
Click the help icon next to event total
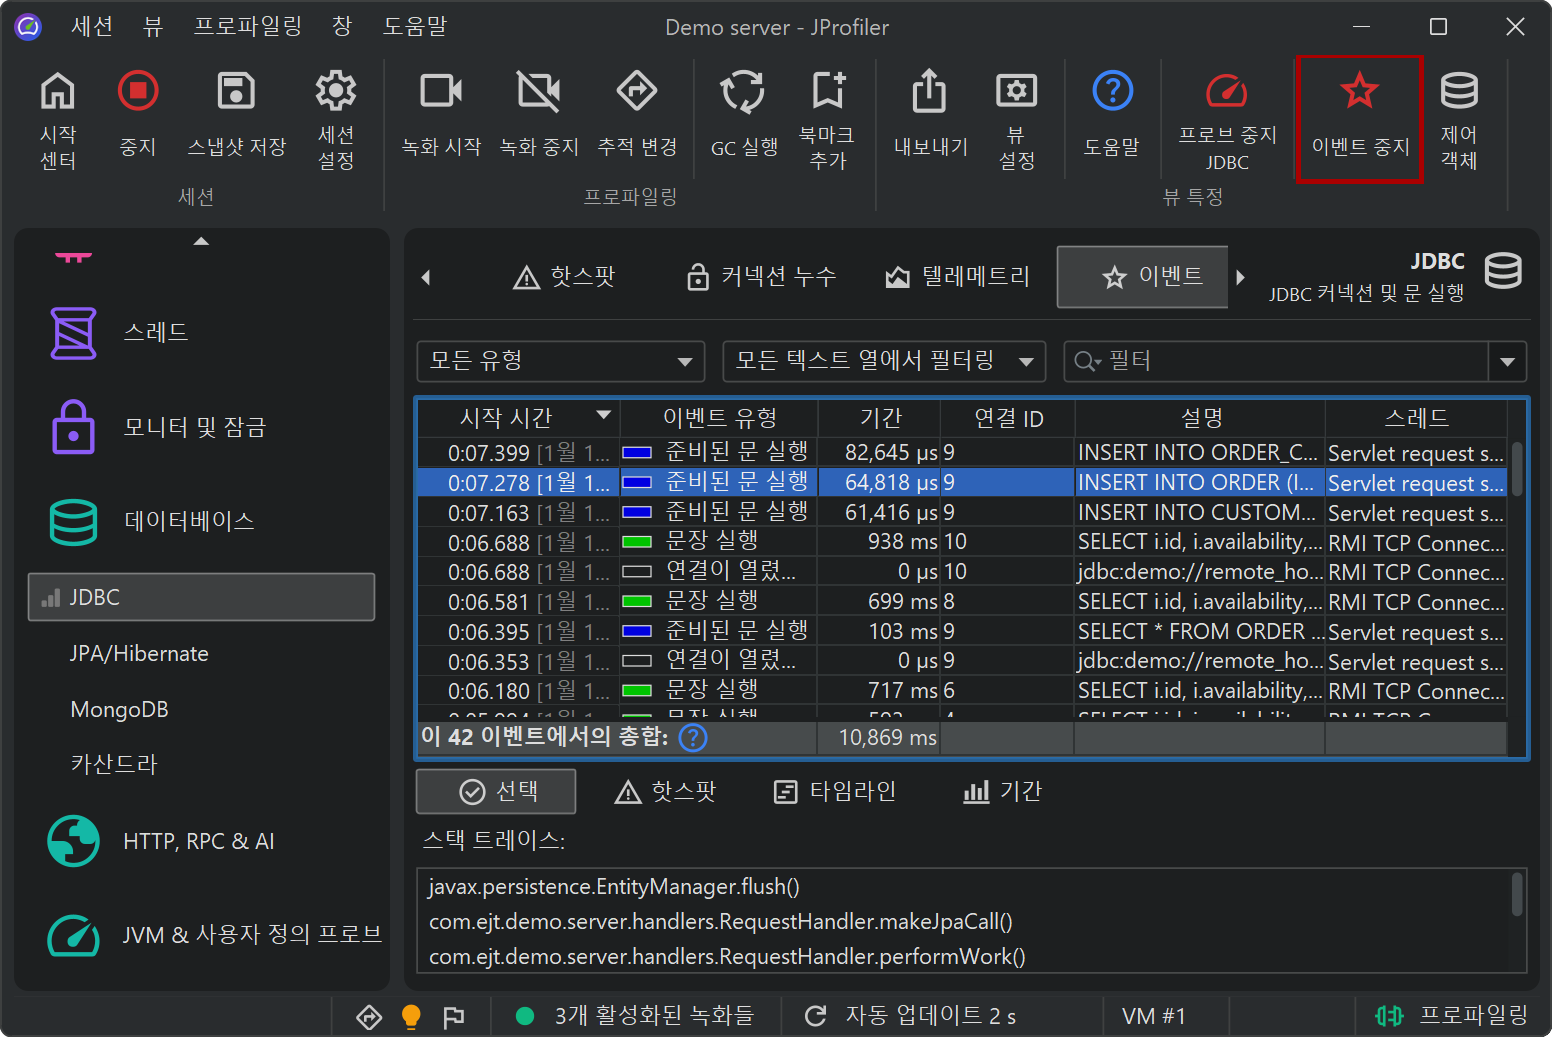coord(692,738)
